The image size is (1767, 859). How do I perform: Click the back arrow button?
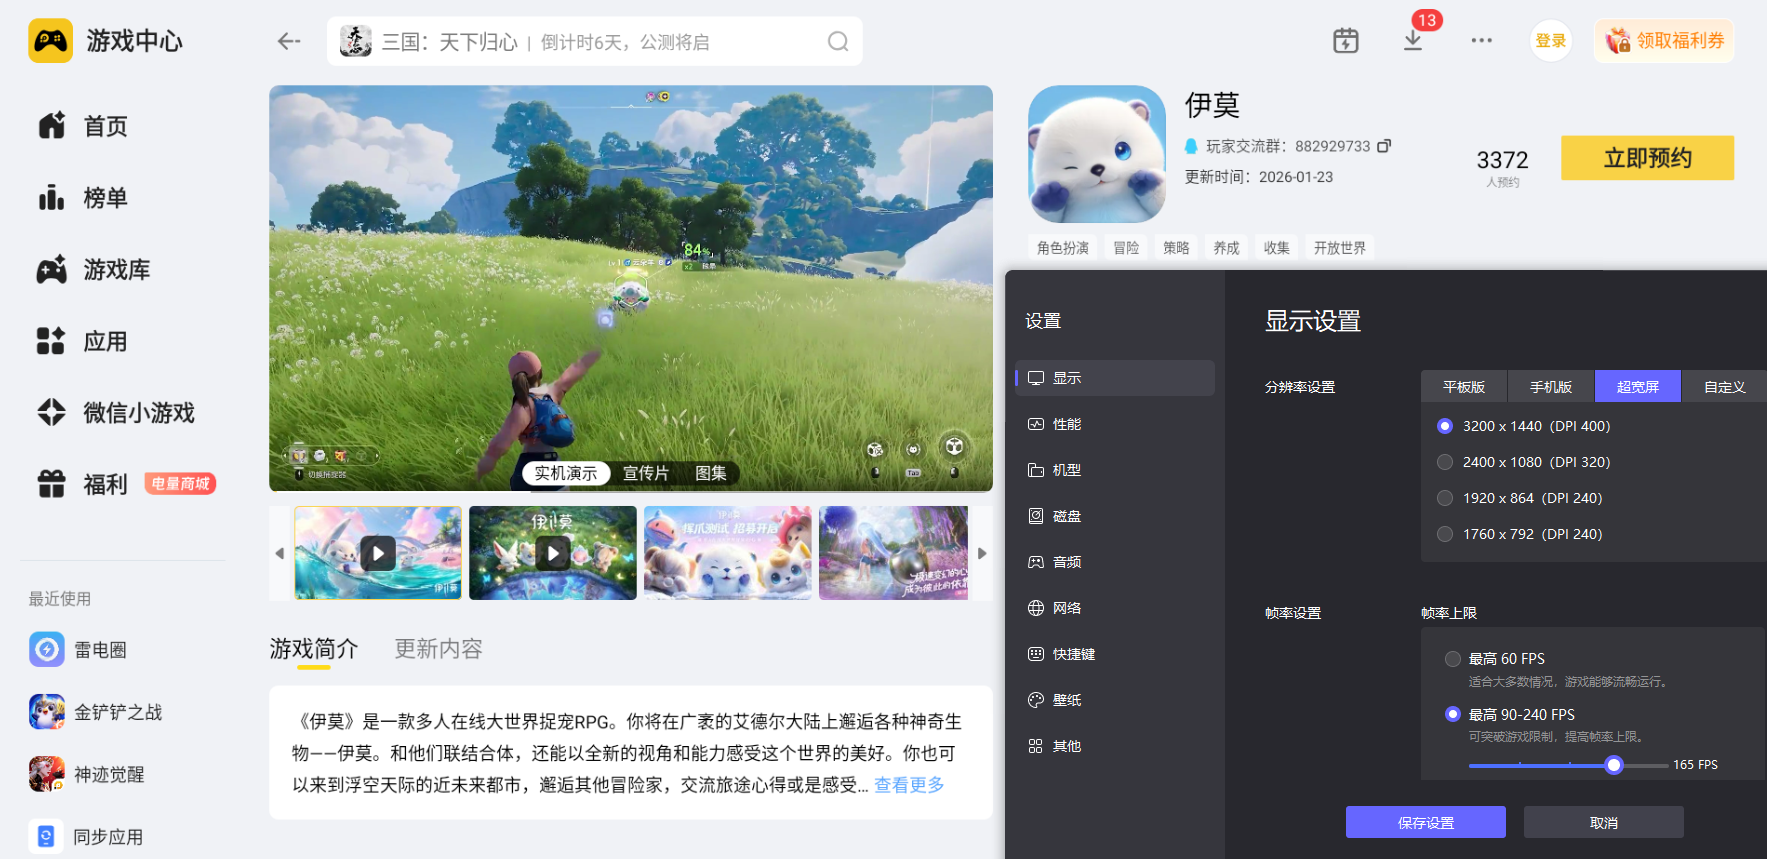coord(289,41)
